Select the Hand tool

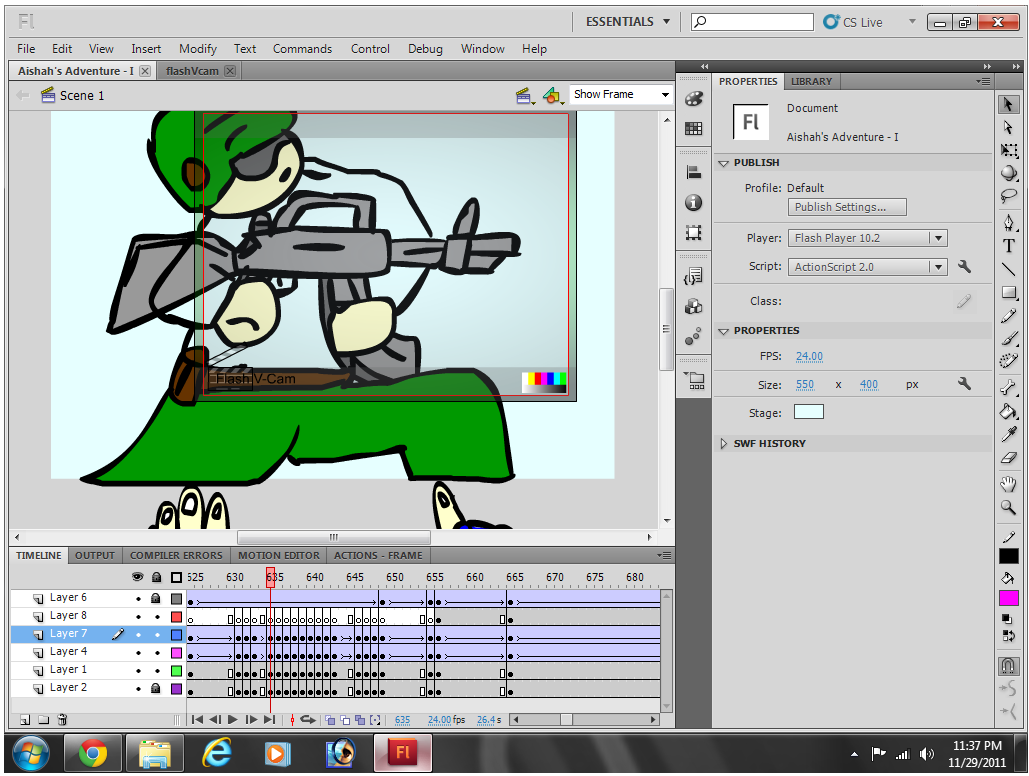point(1009,485)
